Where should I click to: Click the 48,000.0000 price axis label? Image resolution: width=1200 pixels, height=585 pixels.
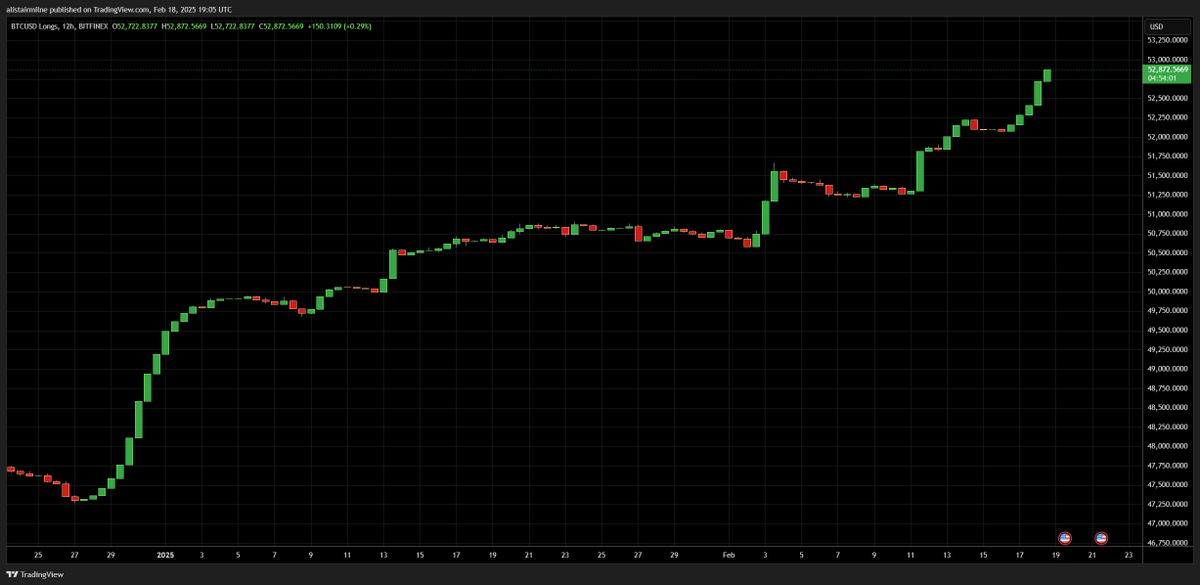pyautogui.click(x=1168, y=446)
